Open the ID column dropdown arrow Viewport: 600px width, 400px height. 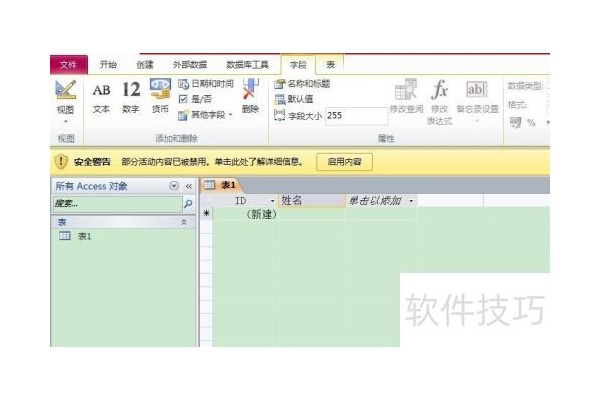272,201
